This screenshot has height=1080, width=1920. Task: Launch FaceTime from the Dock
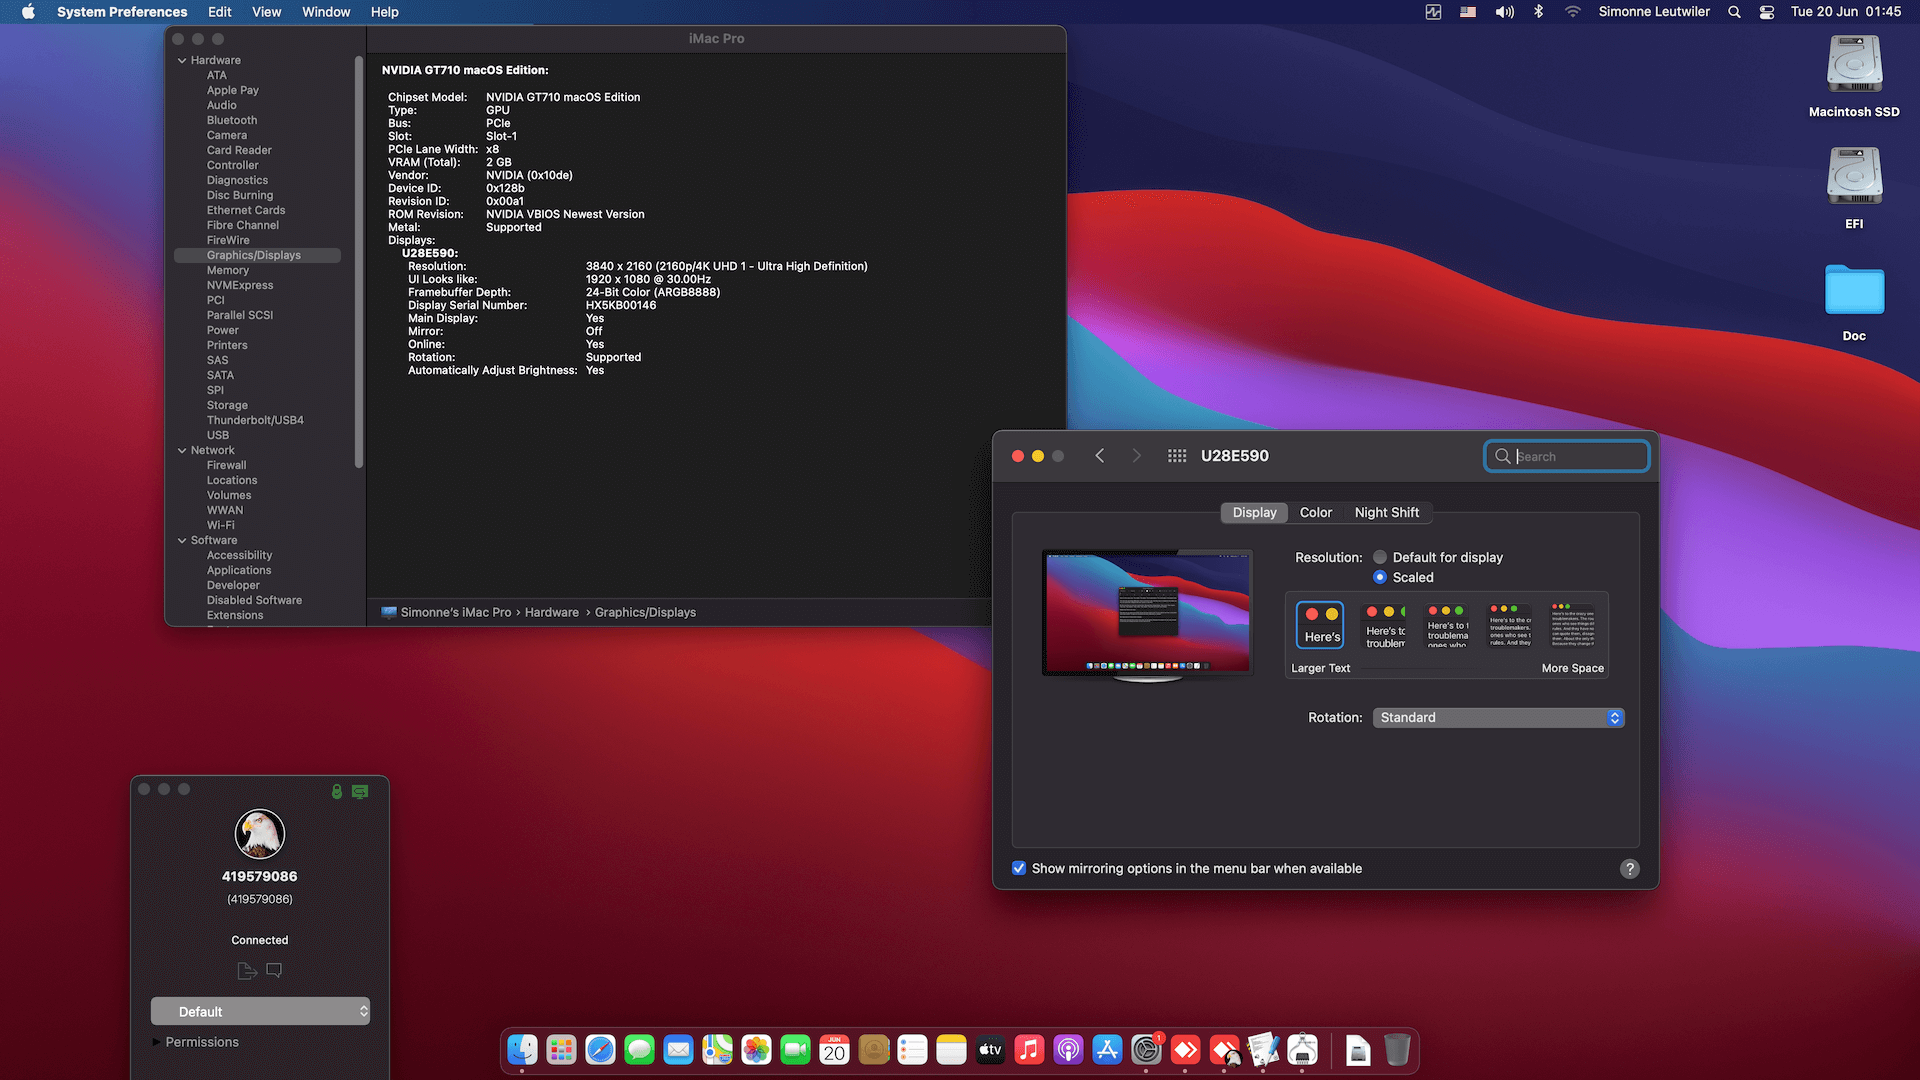[x=795, y=1050]
